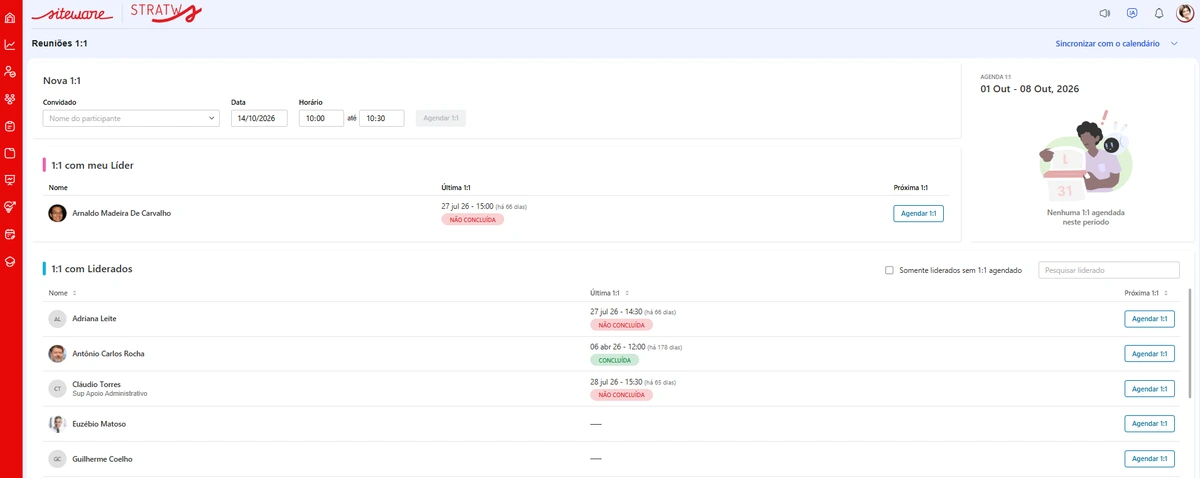Click the agenda date range 01 Out - 08 Out, 2026
Image resolution: width=1200 pixels, height=478 pixels.
pyautogui.click(x=1029, y=89)
